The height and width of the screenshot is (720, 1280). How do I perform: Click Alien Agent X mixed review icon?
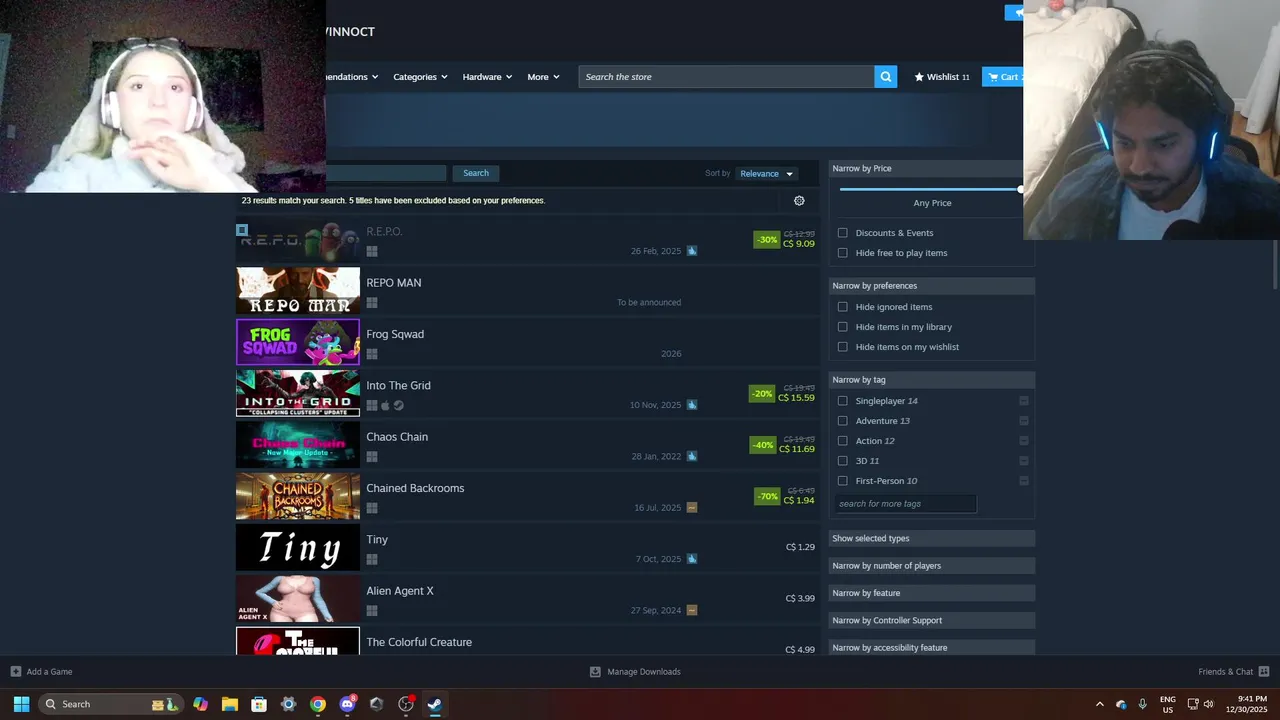pyautogui.click(x=692, y=610)
